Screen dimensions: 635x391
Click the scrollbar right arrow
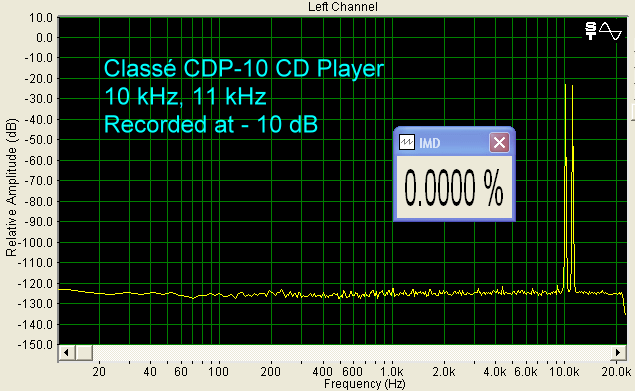(618, 353)
